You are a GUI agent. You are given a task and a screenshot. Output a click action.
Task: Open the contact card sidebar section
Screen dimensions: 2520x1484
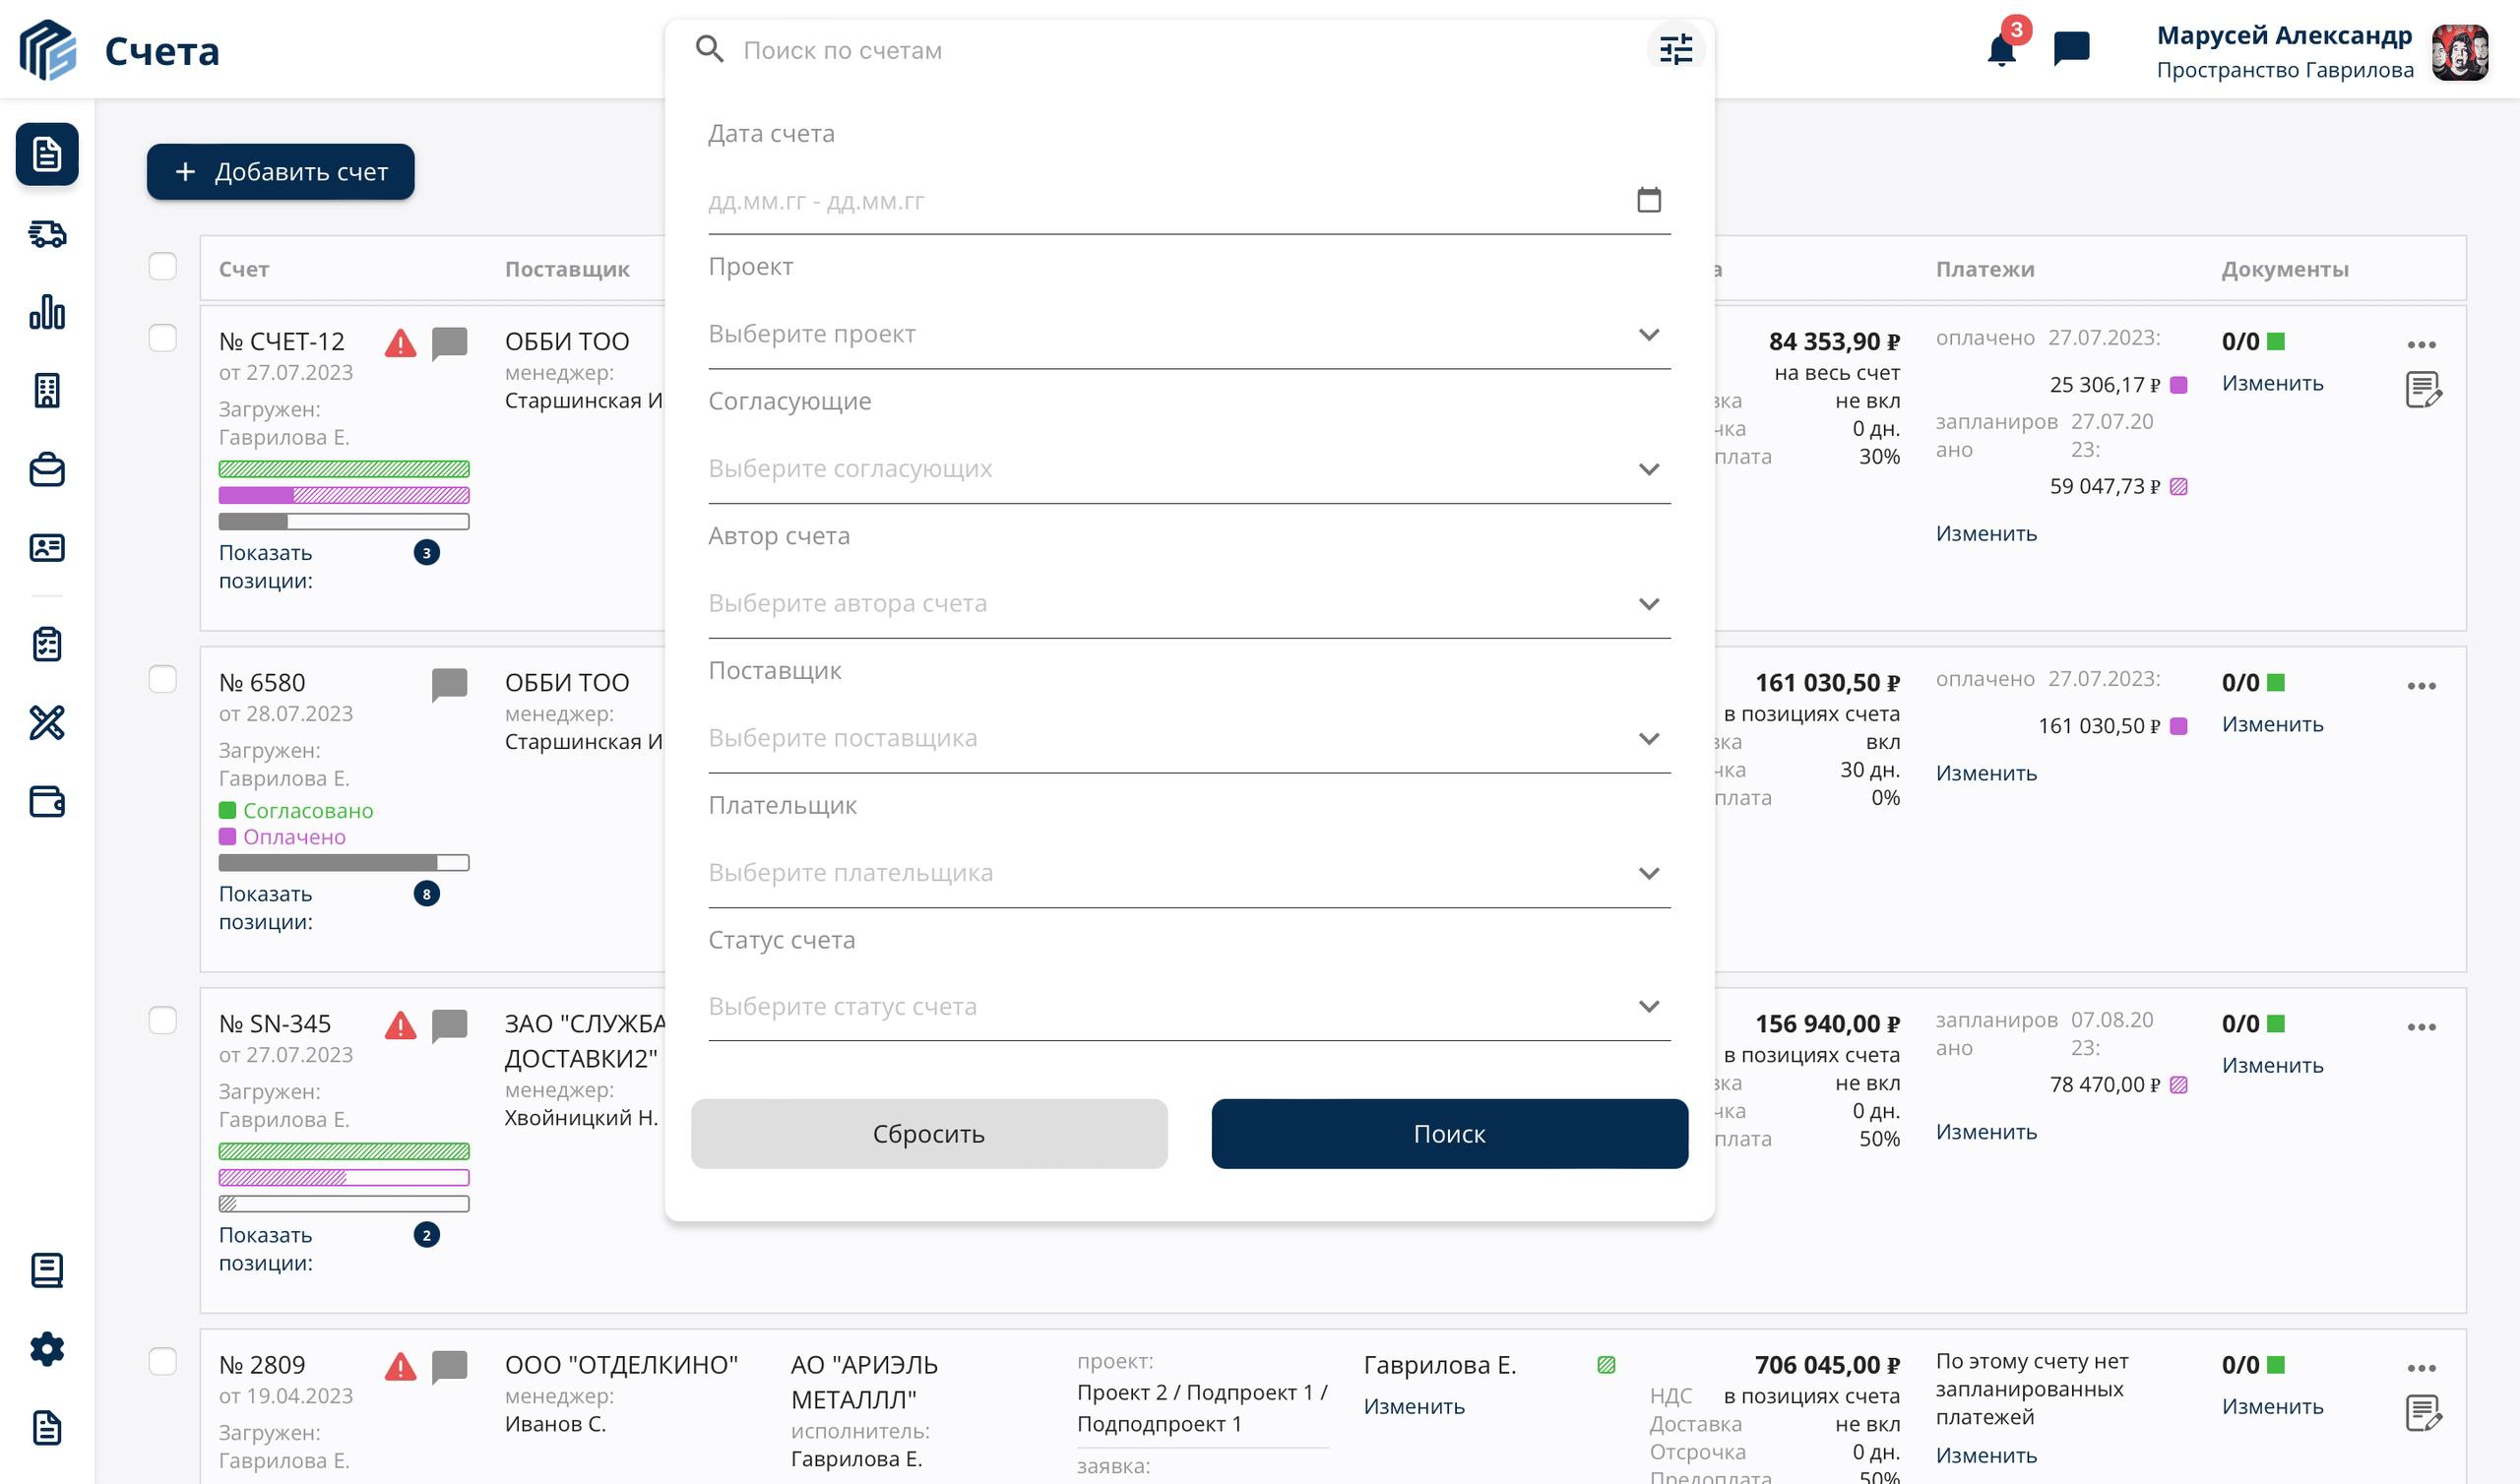[47, 547]
